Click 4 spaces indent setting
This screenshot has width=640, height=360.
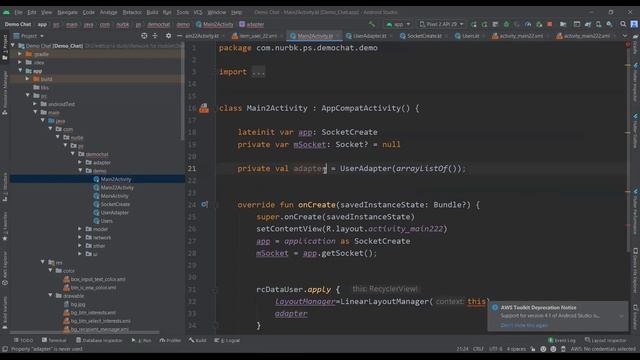pos(516,349)
